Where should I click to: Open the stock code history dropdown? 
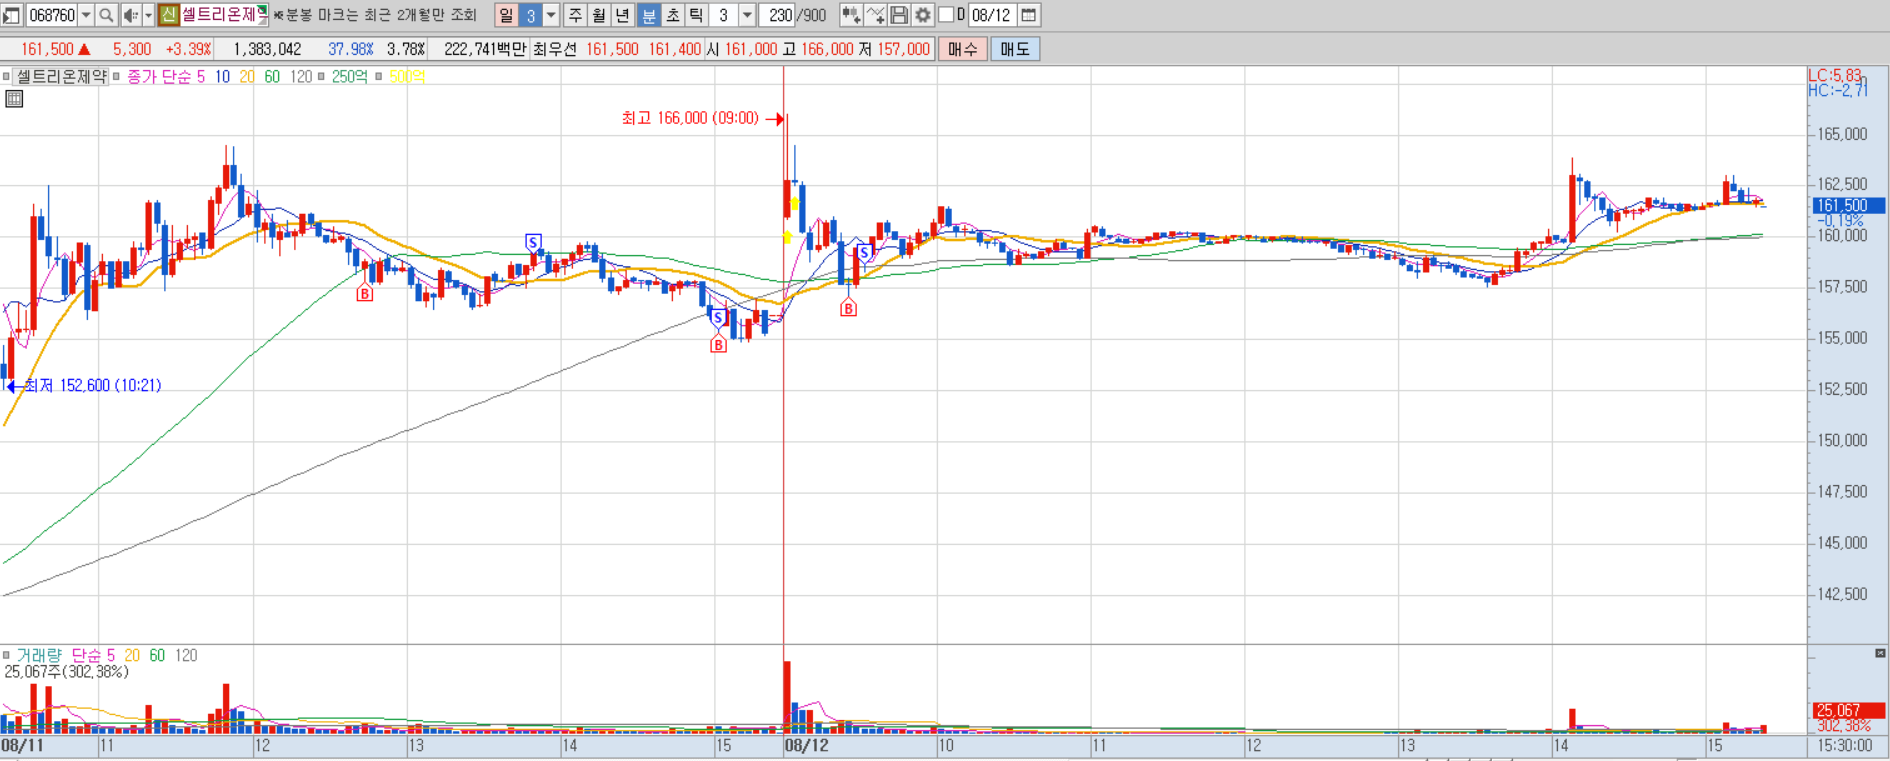86,15
